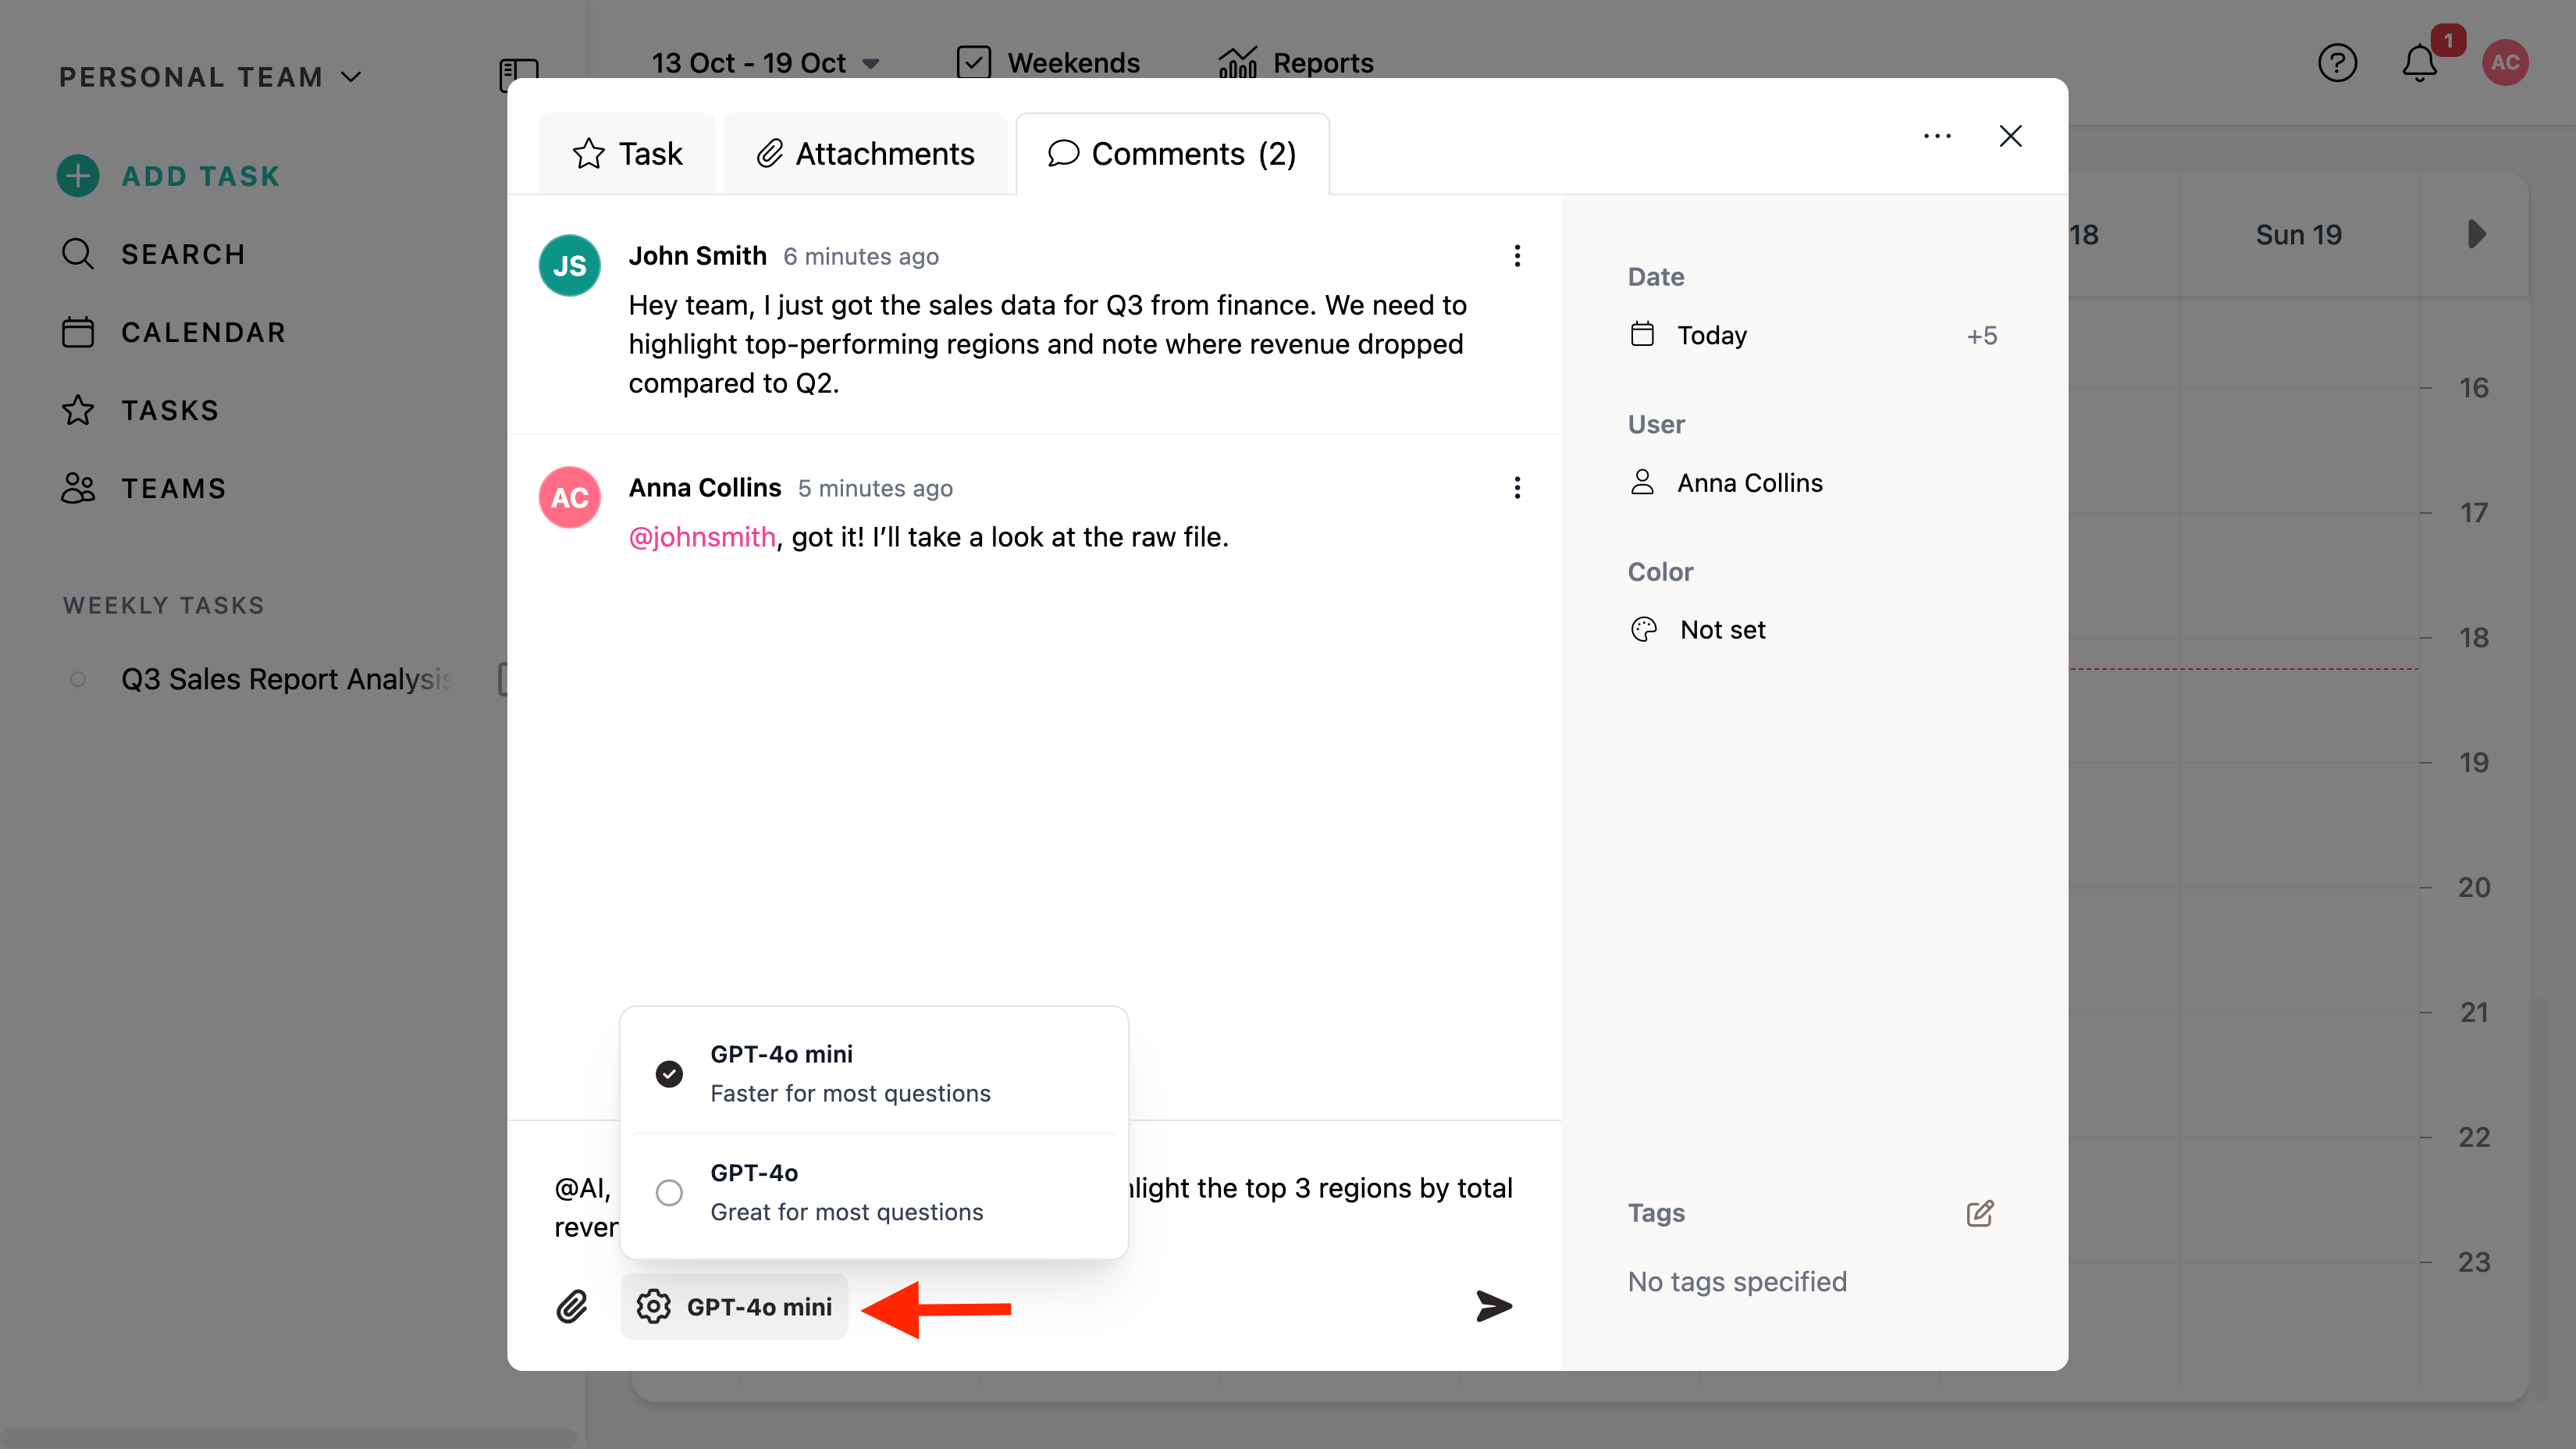The height and width of the screenshot is (1449, 2576).
Task: Open the GPT-4o mini model selector
Action: (735, 1306)
